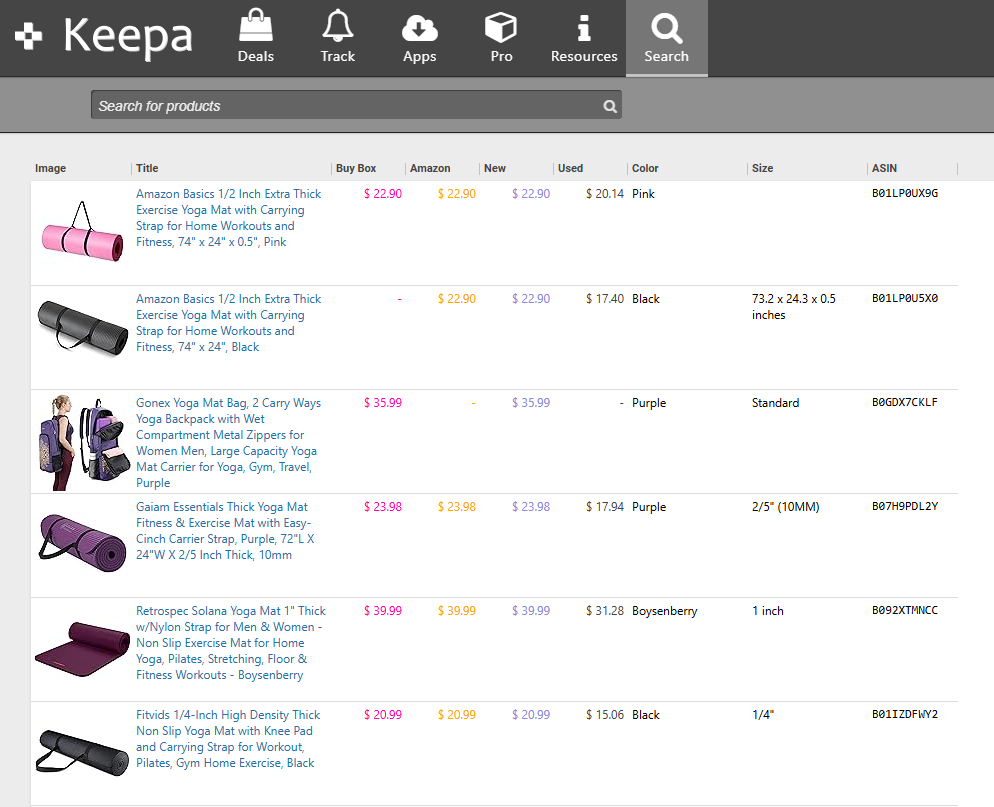994x807 pixels.
Task: Open the Retrospec Solana Yoga Mat listing
Action: tap(228, 642)
